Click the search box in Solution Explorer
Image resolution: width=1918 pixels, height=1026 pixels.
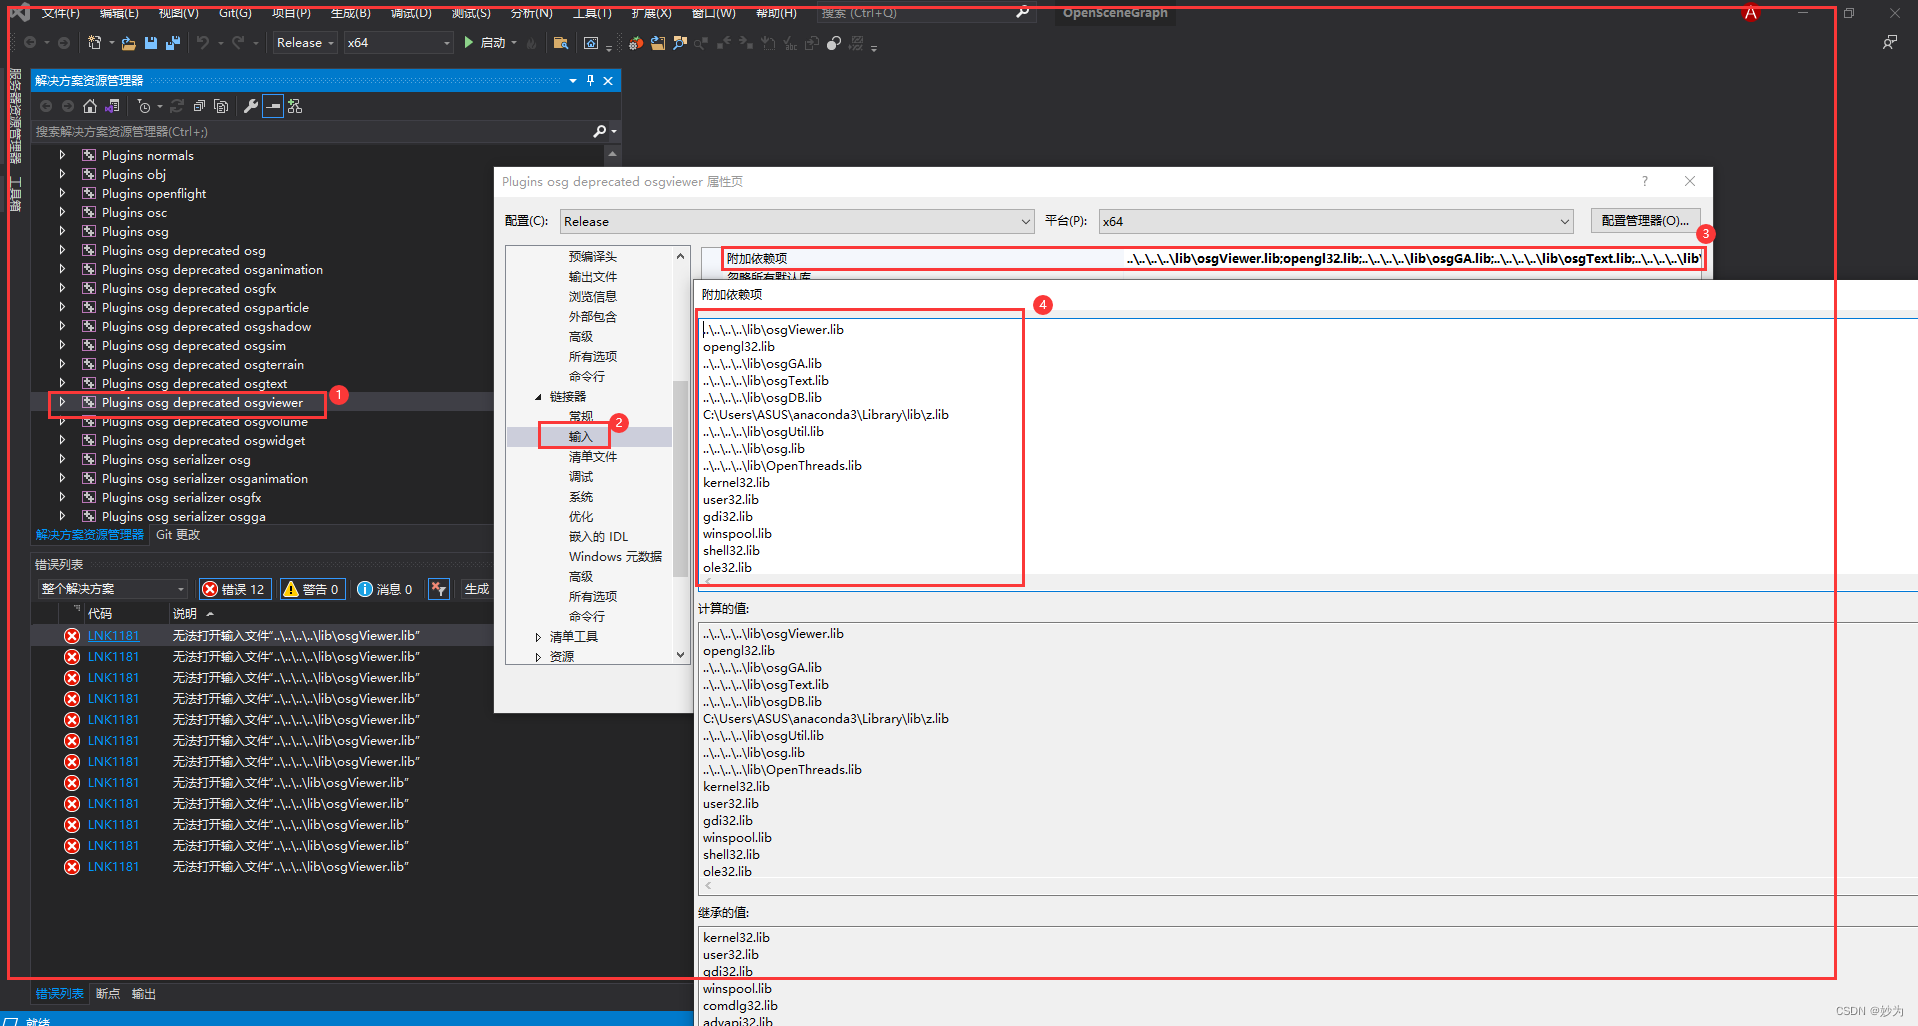click(310, 131)
